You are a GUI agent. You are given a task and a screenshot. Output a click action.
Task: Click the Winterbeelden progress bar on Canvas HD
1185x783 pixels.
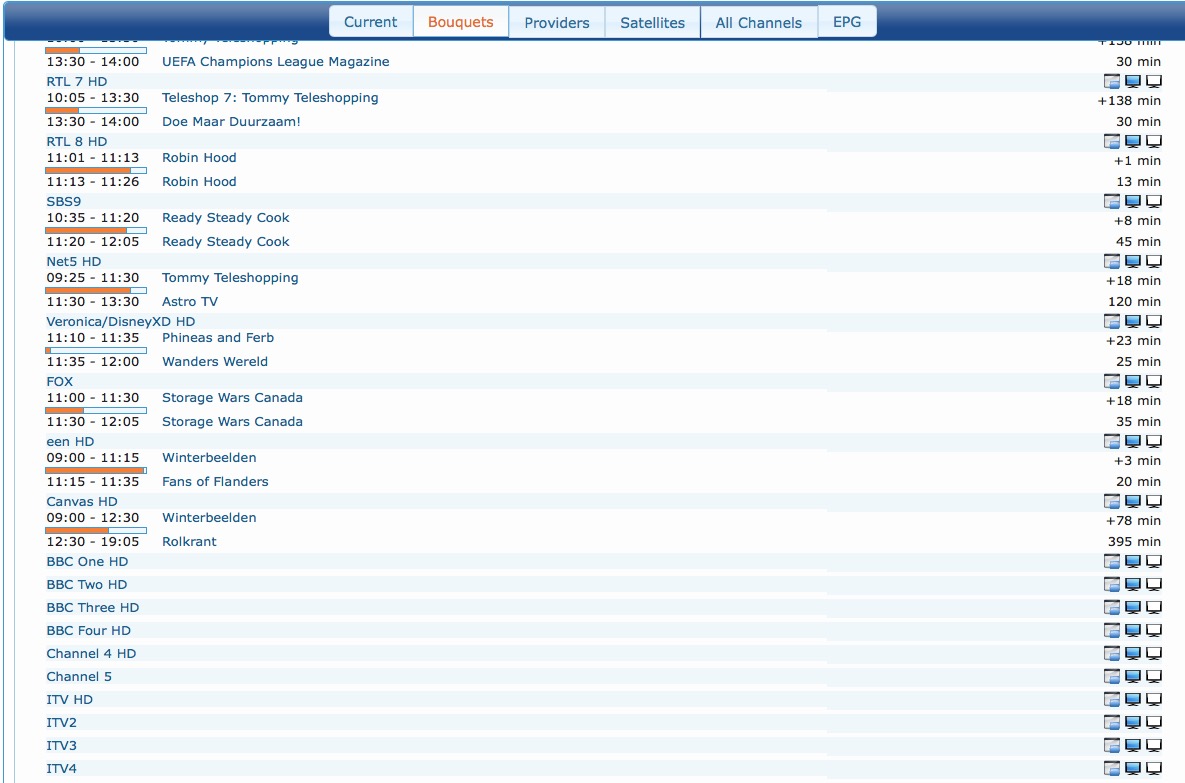point(96,531)
